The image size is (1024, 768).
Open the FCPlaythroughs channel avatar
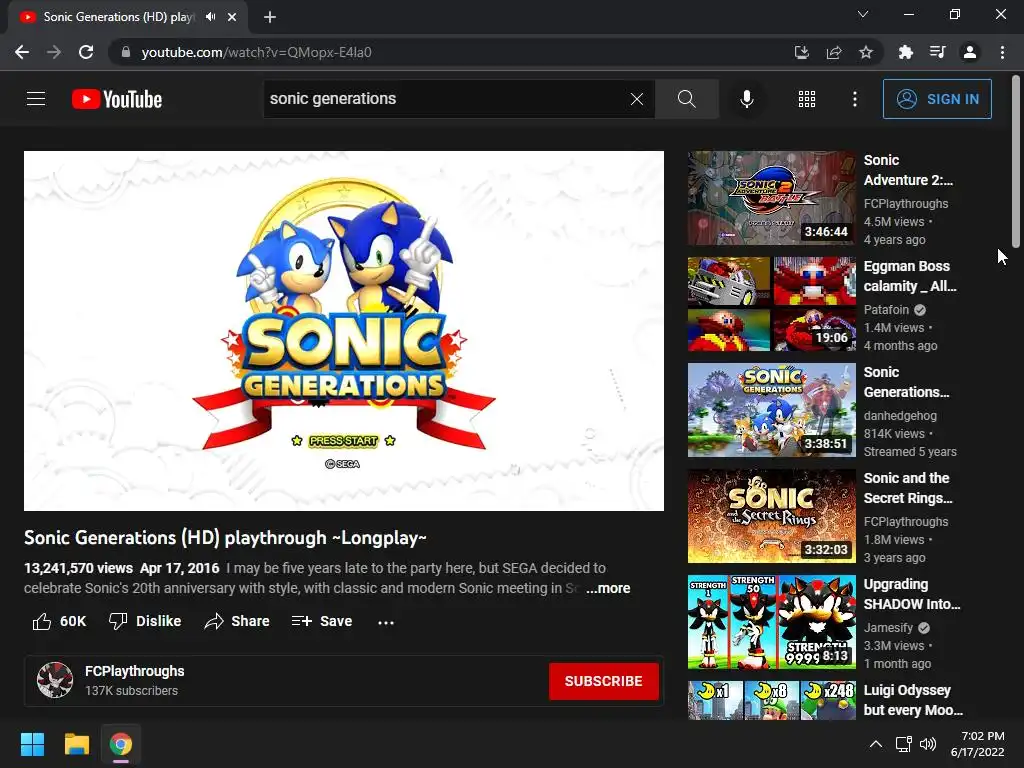click(x=55, y=680)
